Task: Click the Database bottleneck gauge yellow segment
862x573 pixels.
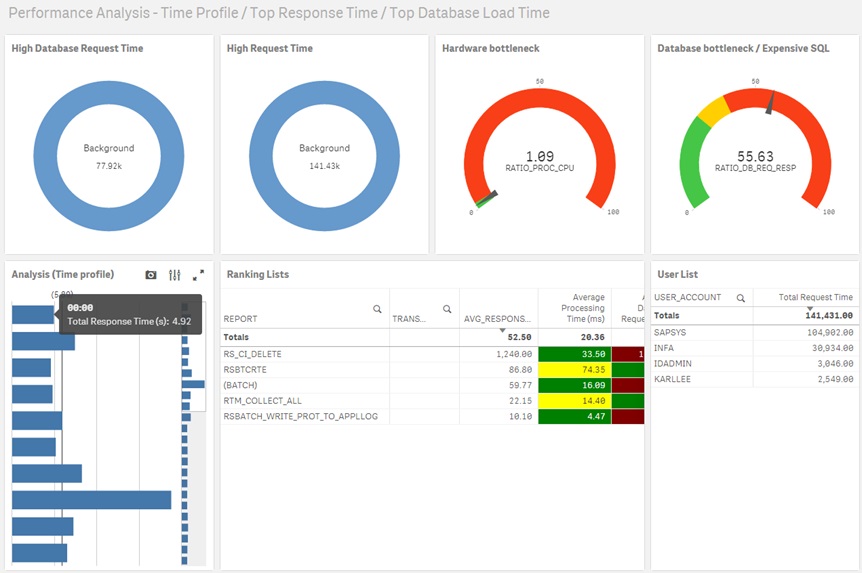Action: [x=714, y=112]
